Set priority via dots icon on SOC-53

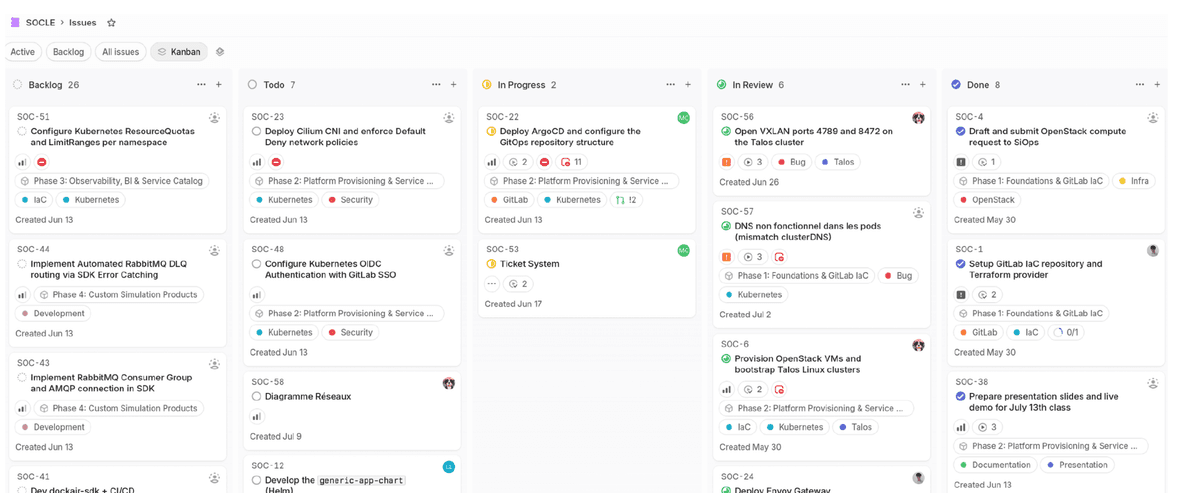(x=492, y=284)
